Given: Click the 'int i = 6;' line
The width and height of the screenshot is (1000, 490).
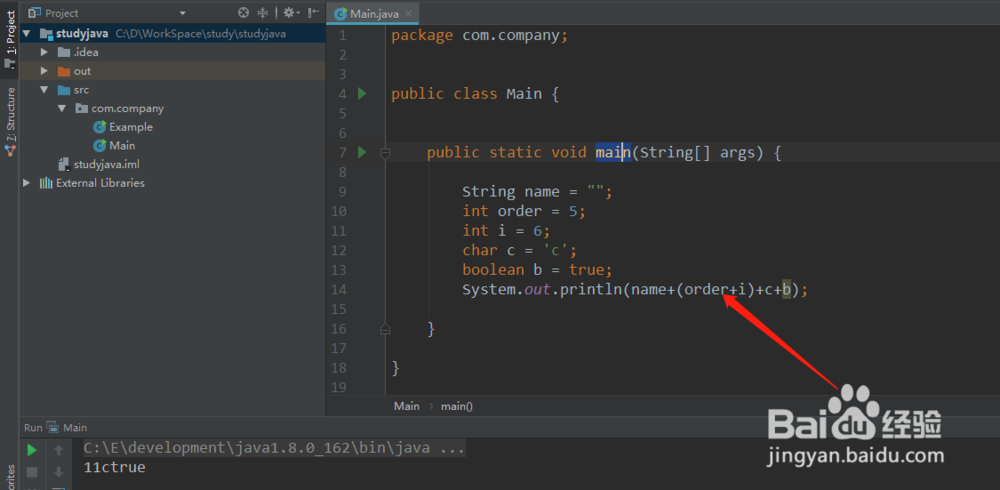Looking at the screenshot, I should coord(506,231).
